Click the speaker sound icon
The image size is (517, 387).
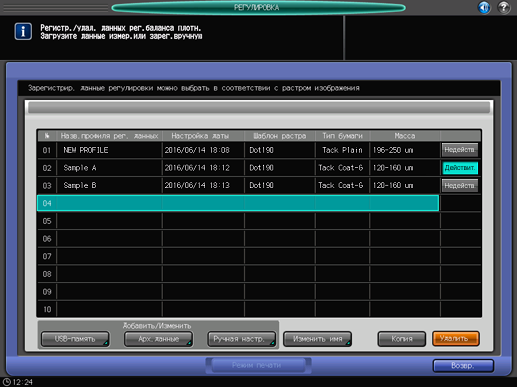click(x=484, y=7)
